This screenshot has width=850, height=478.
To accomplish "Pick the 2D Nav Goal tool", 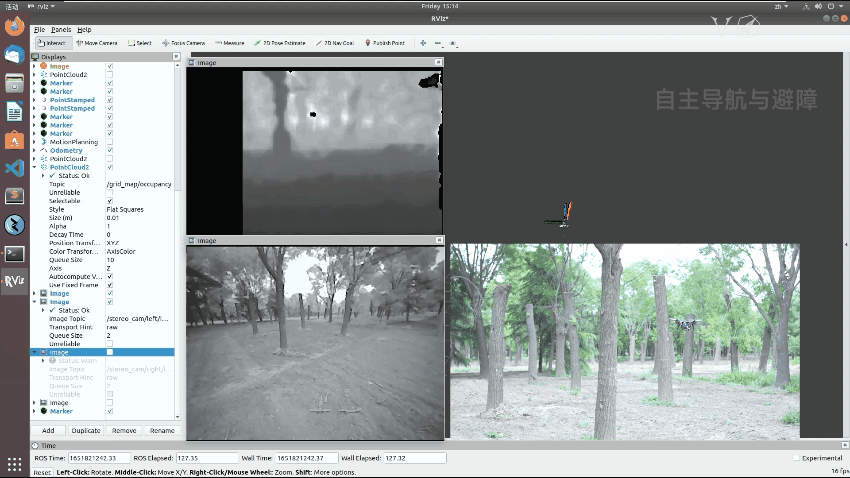I will point(337,43).
